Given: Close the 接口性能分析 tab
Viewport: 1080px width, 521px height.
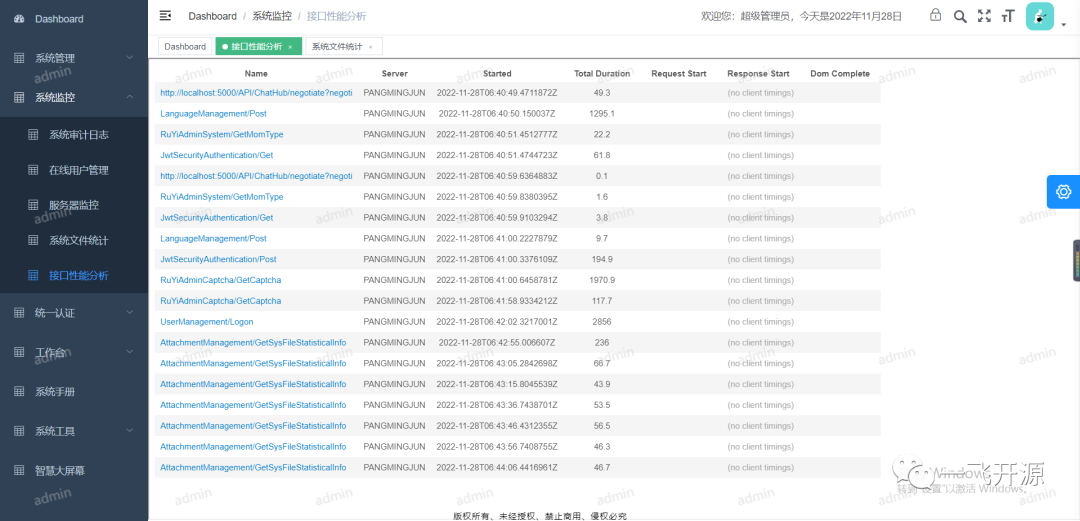Looking at the screenshot, I should click(290, 47).
